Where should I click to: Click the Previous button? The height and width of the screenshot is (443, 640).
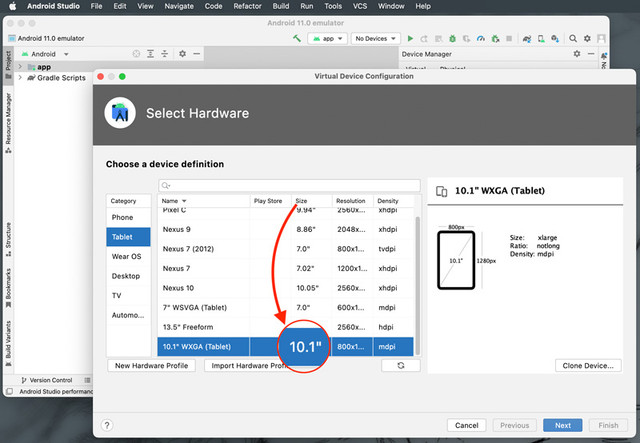pyautogui.click(x=514, y=425)
